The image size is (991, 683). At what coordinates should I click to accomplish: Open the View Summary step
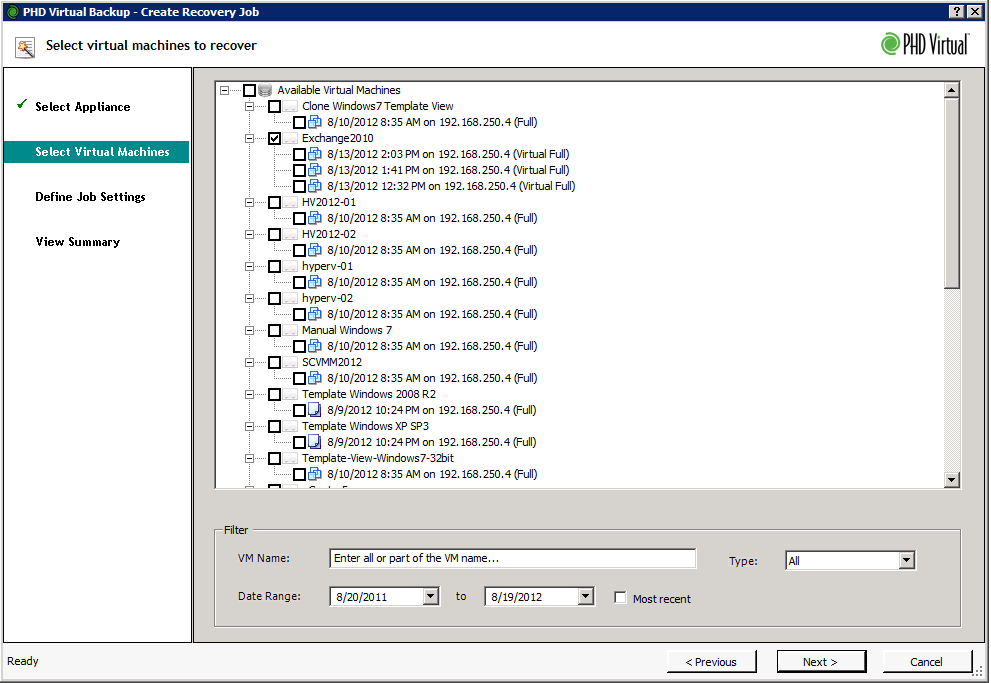click(x=78, y=242)
